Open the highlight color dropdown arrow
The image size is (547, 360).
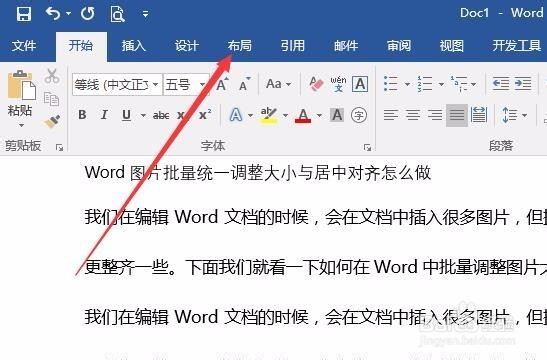pos(285,115)
